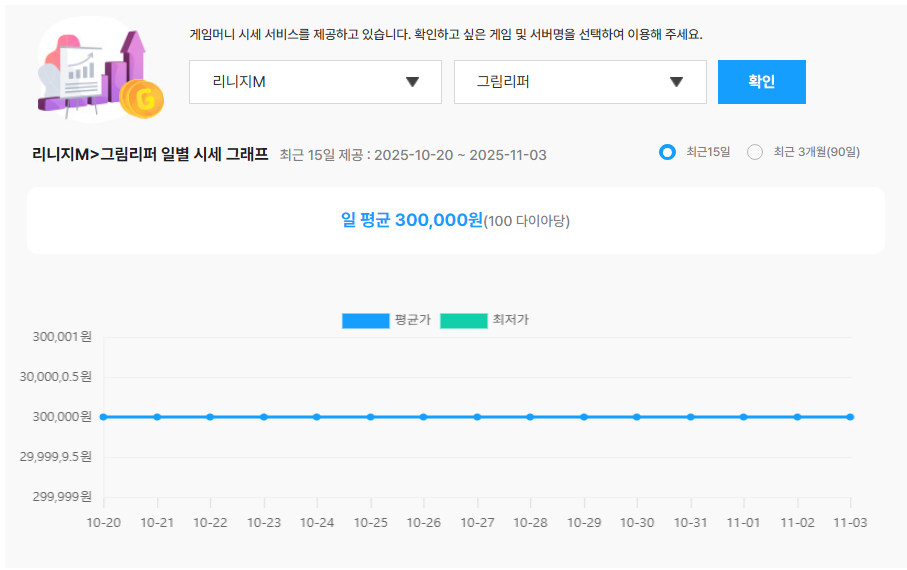907x570 pixels.
Task: Click the 11-03 x-axis date label
Action: tap(850, 523)
